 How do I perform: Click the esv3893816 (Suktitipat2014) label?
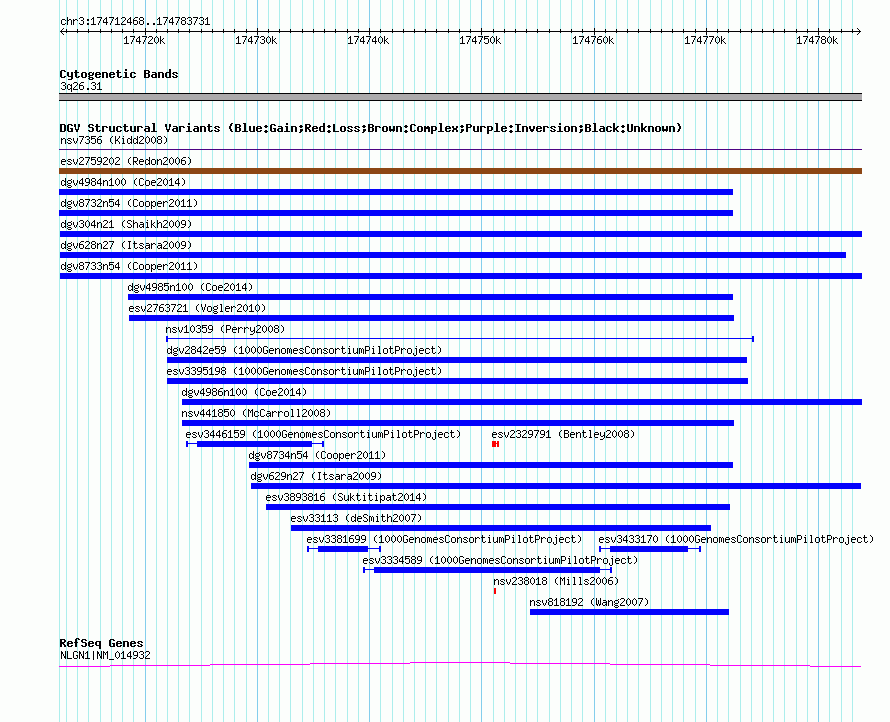click(346, 497)
